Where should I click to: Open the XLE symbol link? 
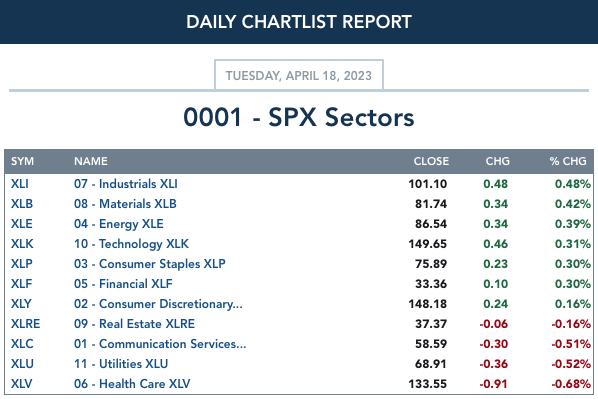coord(22,224)
